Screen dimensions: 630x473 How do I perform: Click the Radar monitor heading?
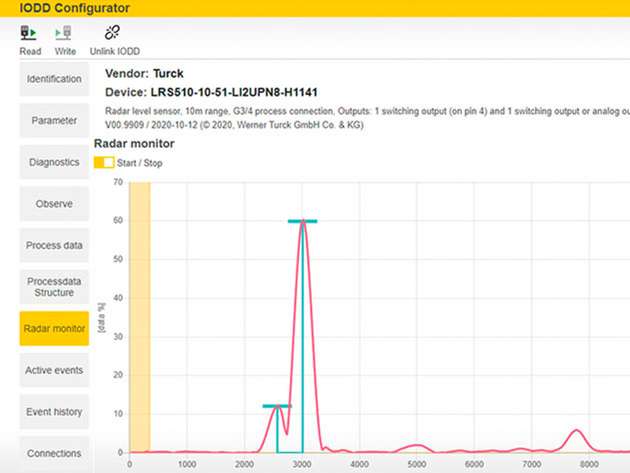click(x=134, y=143)
